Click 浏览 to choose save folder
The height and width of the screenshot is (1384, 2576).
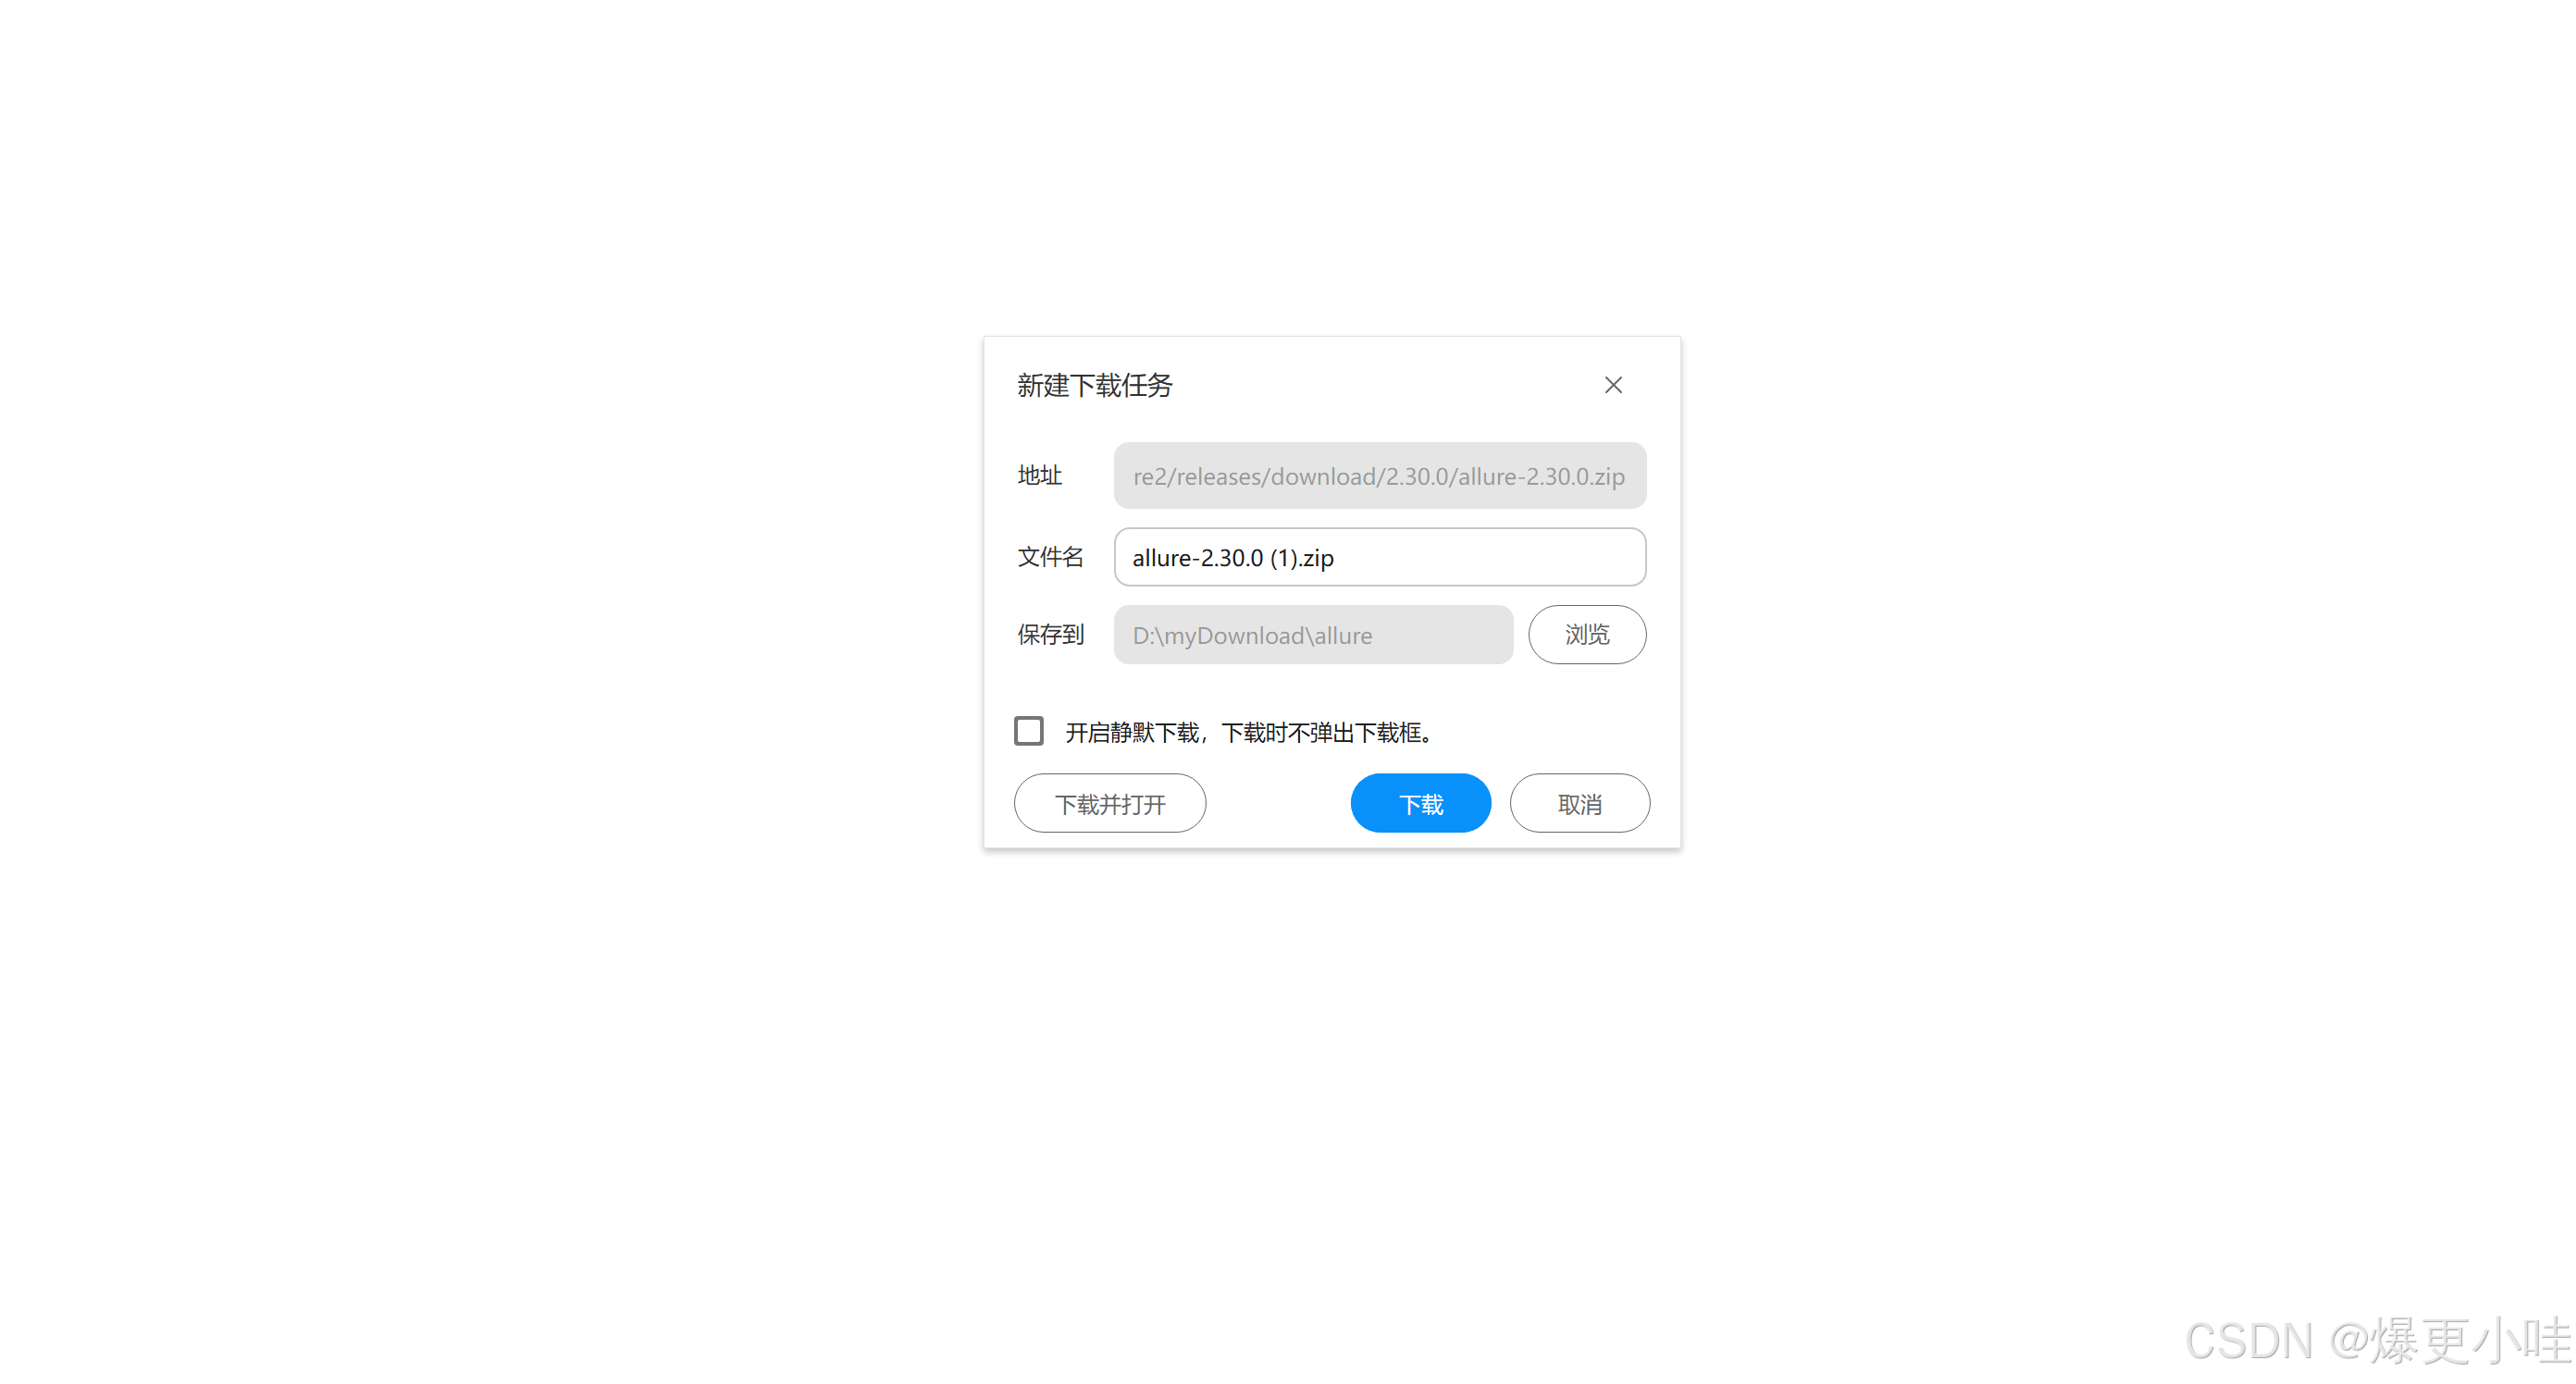pyautogui.click(x=1587, y=634)
